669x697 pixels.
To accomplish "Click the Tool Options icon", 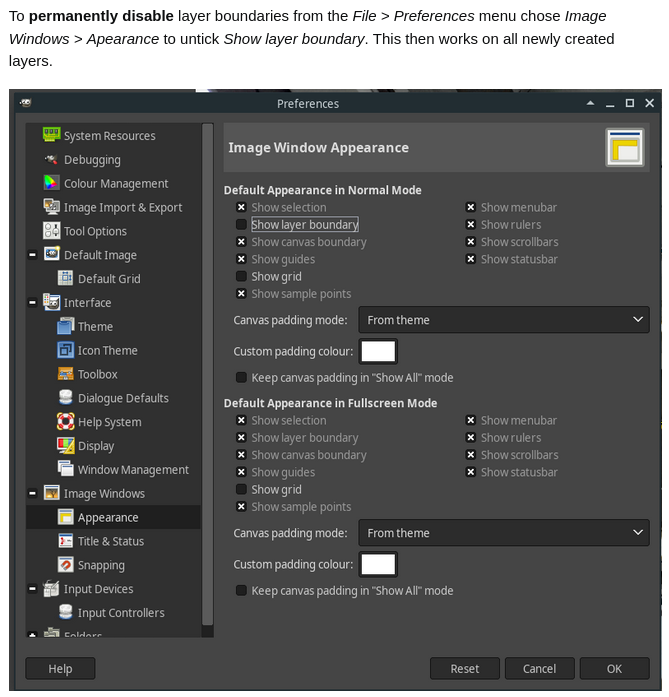I will coord(52,231).
